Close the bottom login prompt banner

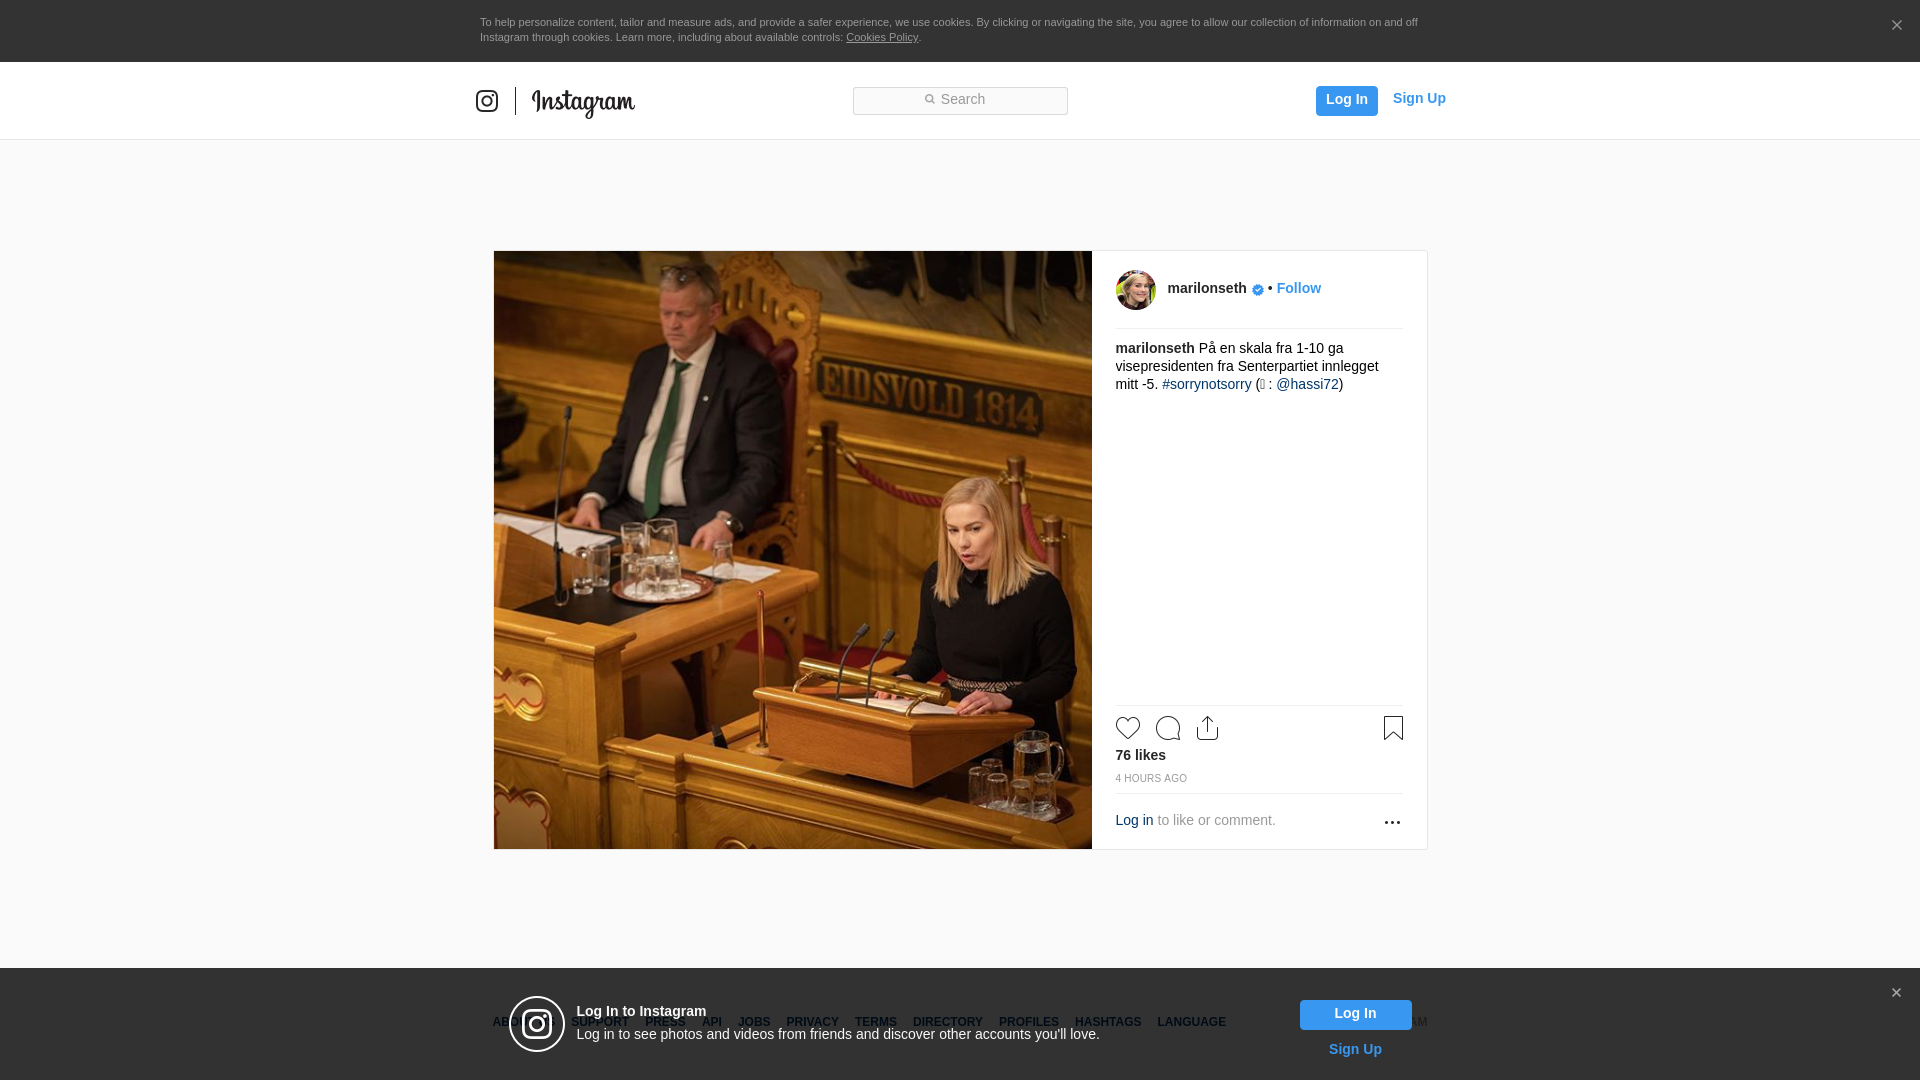pos(1896,993)
